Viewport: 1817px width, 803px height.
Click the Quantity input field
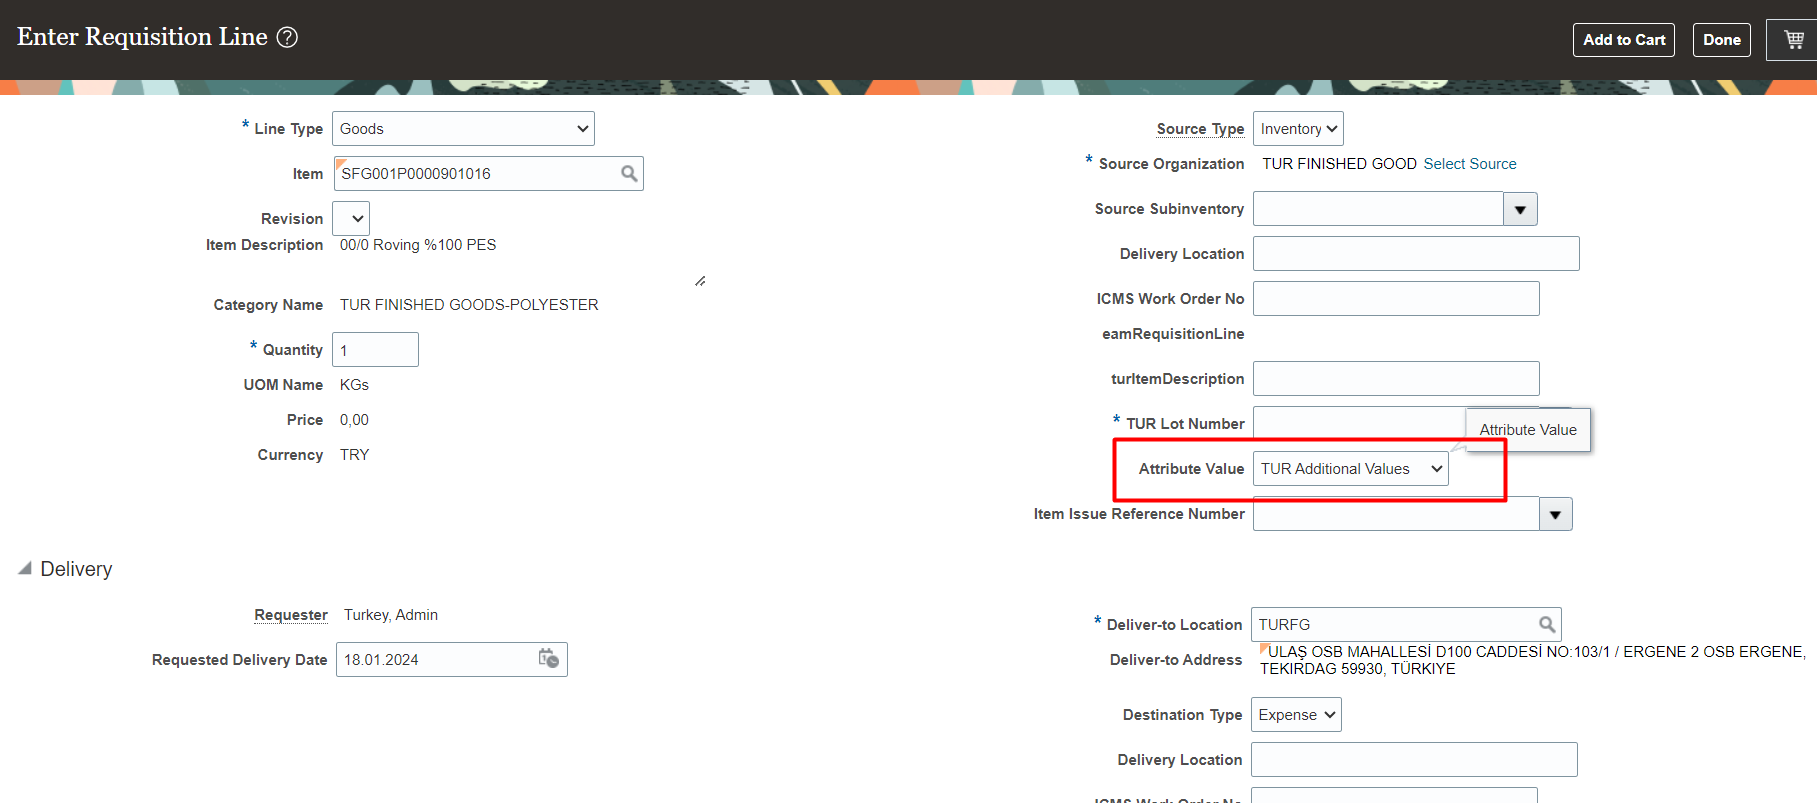[x=375, y=350]
